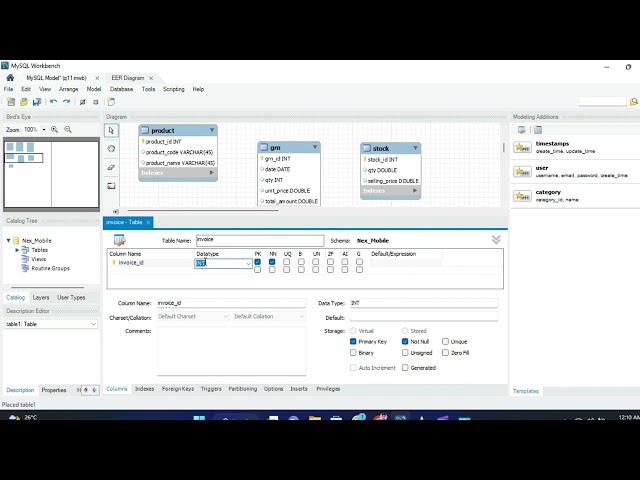Image resolution: width=640 pixels, height=480 pixels.
Task: Click the Zoom in magnifier icon
Action: point(54,129)
